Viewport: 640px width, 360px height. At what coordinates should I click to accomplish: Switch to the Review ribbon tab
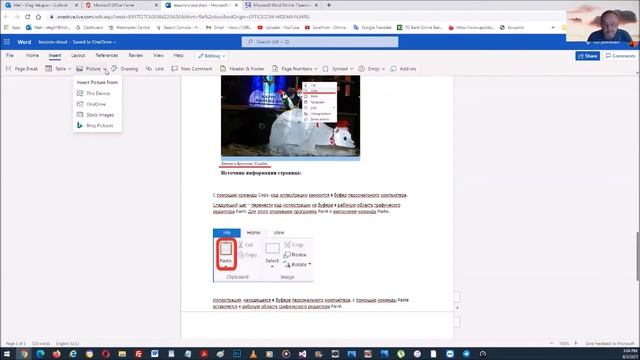(136, 56)
